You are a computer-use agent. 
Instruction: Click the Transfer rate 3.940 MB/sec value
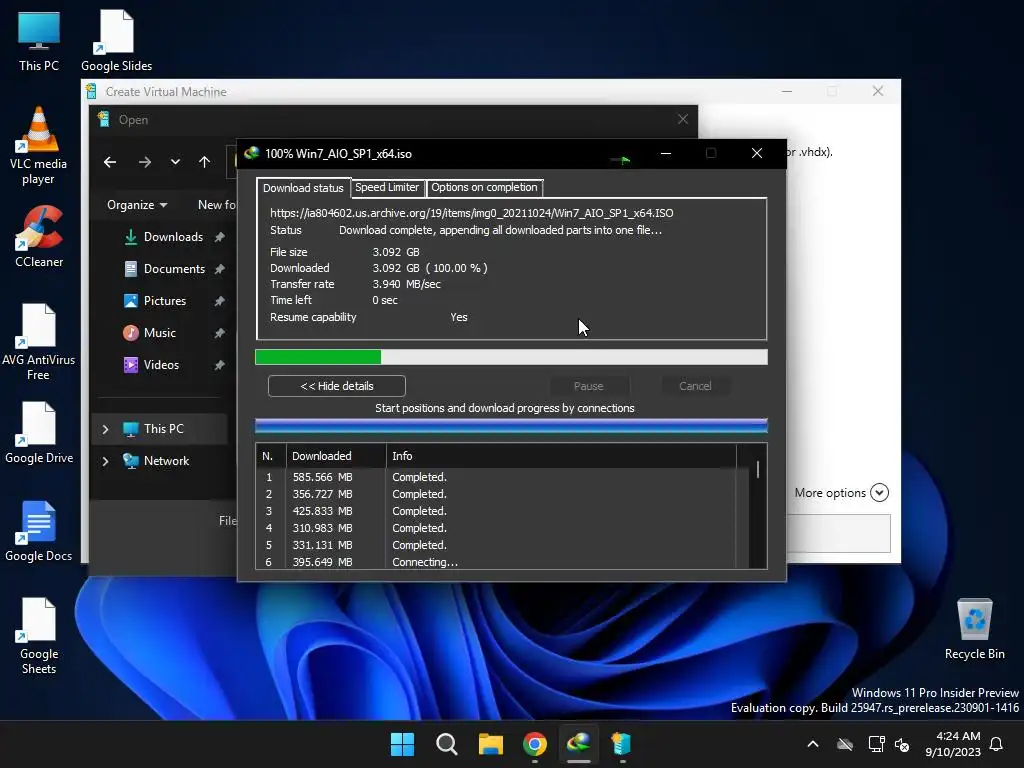click(406, 284)
